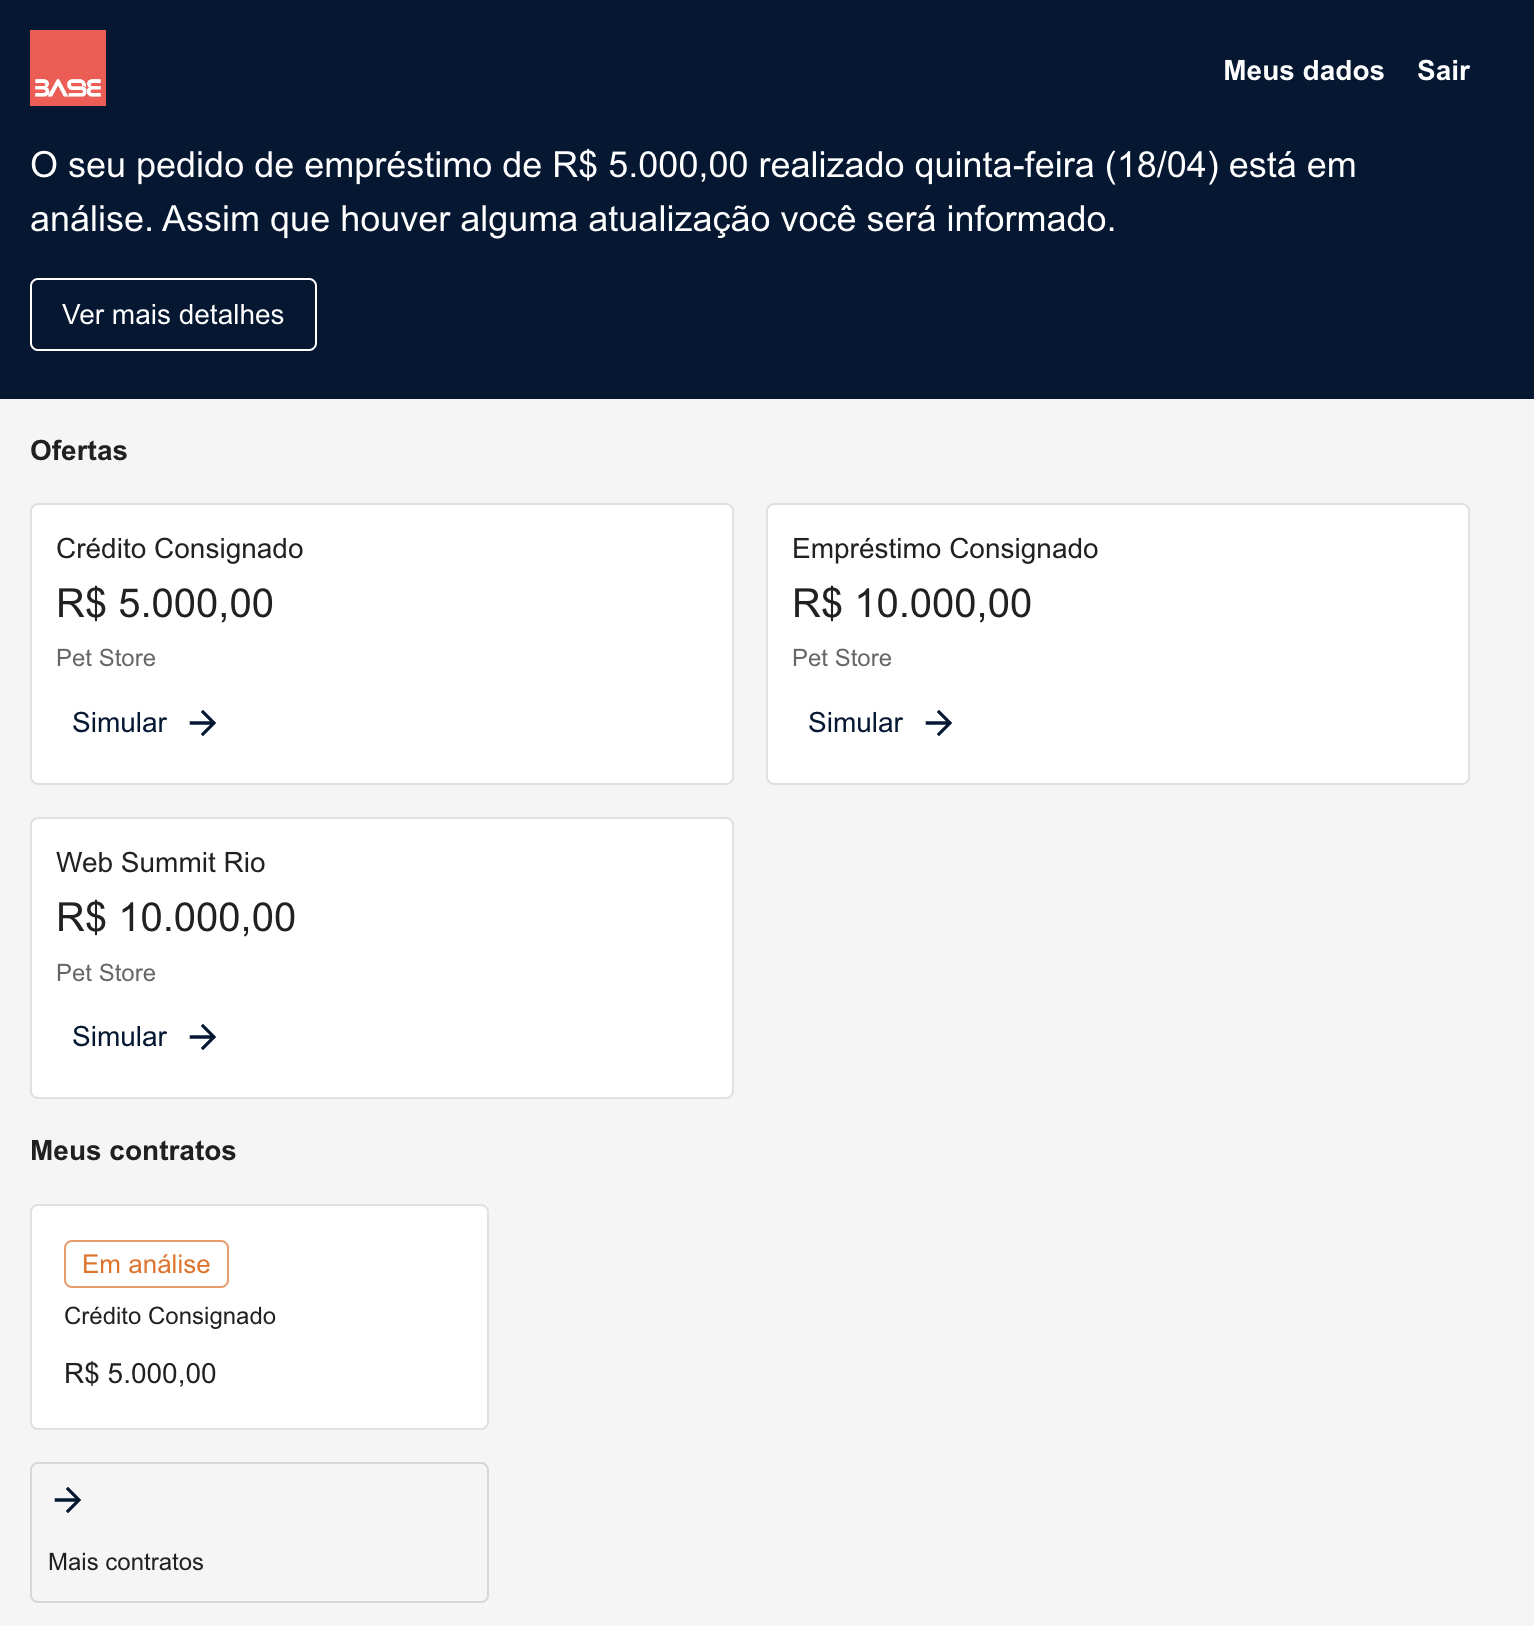Open the Mais contratos link
The height and width of the screenshot is (1626, 1534).
coord(126,1562)
